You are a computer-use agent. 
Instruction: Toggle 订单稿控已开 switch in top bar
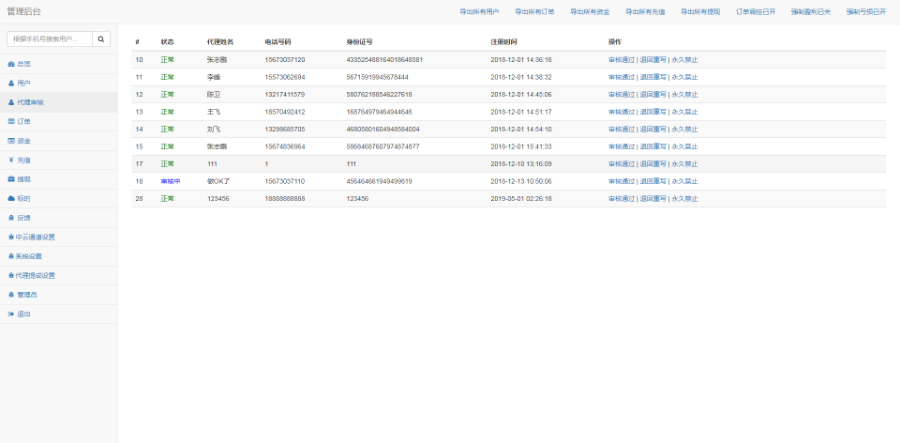tap(755, 12)
